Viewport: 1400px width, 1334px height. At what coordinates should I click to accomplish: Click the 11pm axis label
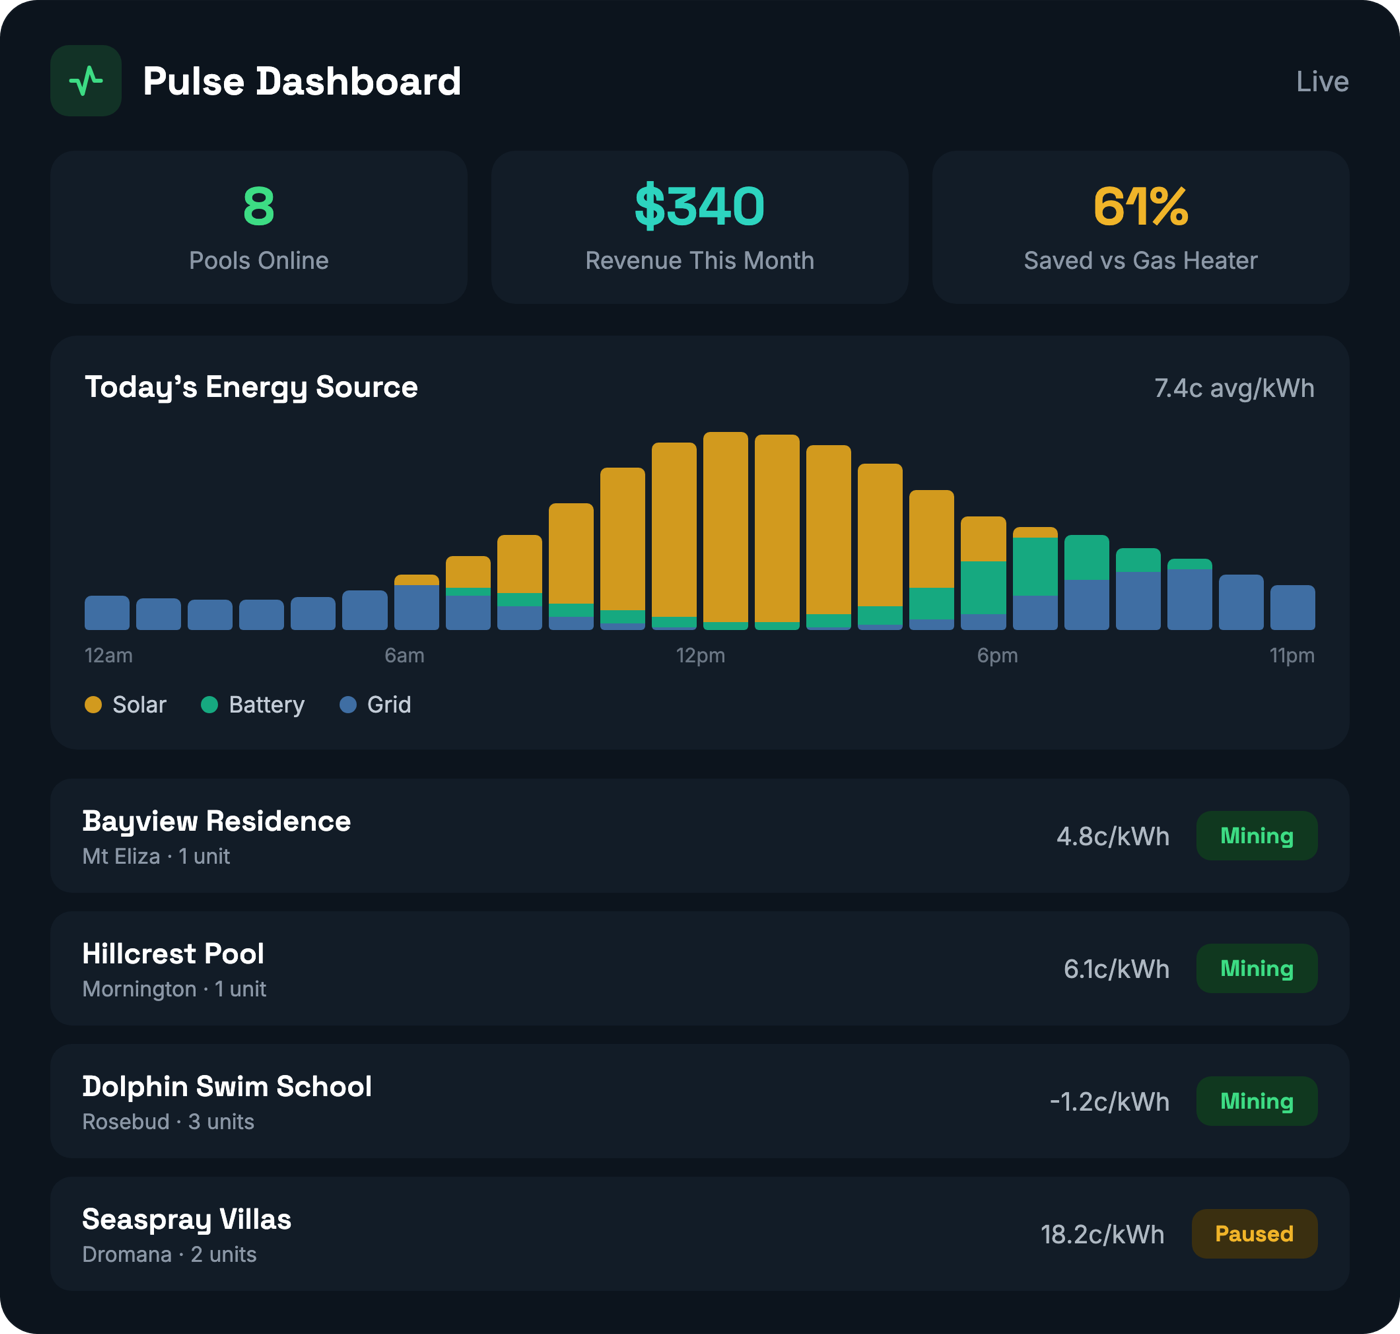click(1292, 656)
